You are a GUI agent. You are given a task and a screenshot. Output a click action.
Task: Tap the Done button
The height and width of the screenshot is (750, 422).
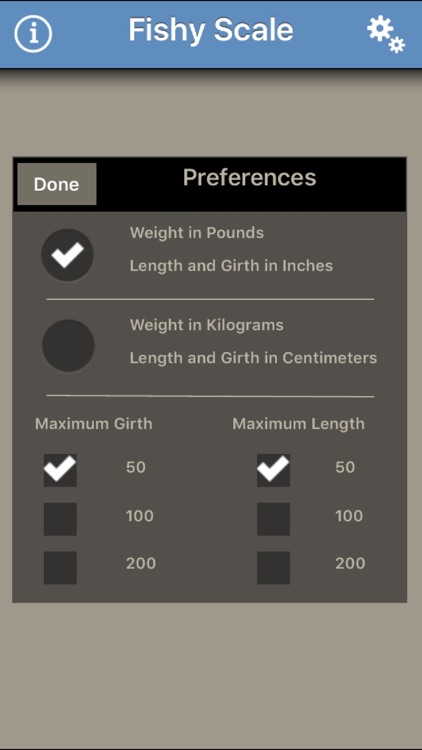[x=57, y=184]
